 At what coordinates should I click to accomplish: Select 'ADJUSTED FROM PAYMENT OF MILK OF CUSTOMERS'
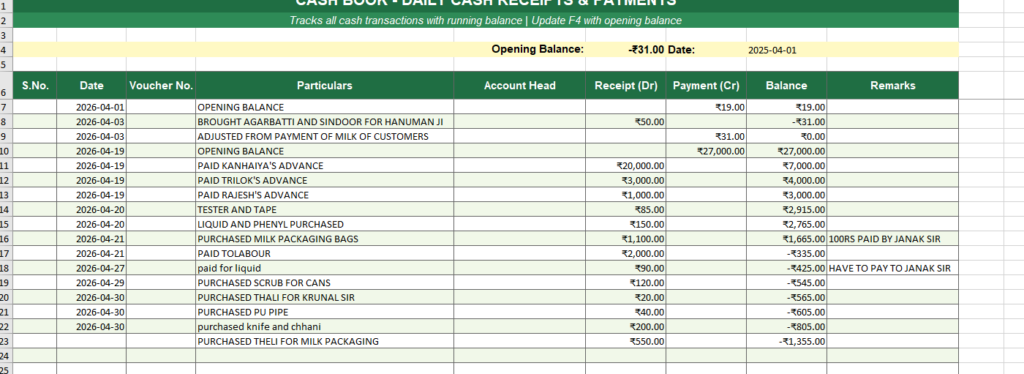(x=325, y=136)
